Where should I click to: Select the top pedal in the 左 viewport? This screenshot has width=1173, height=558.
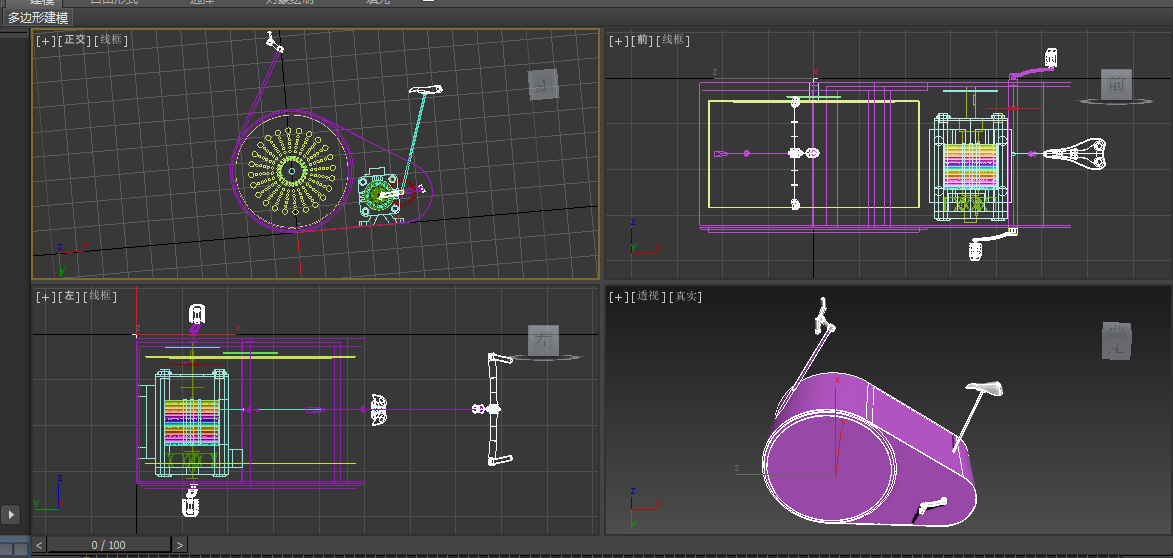196,313
